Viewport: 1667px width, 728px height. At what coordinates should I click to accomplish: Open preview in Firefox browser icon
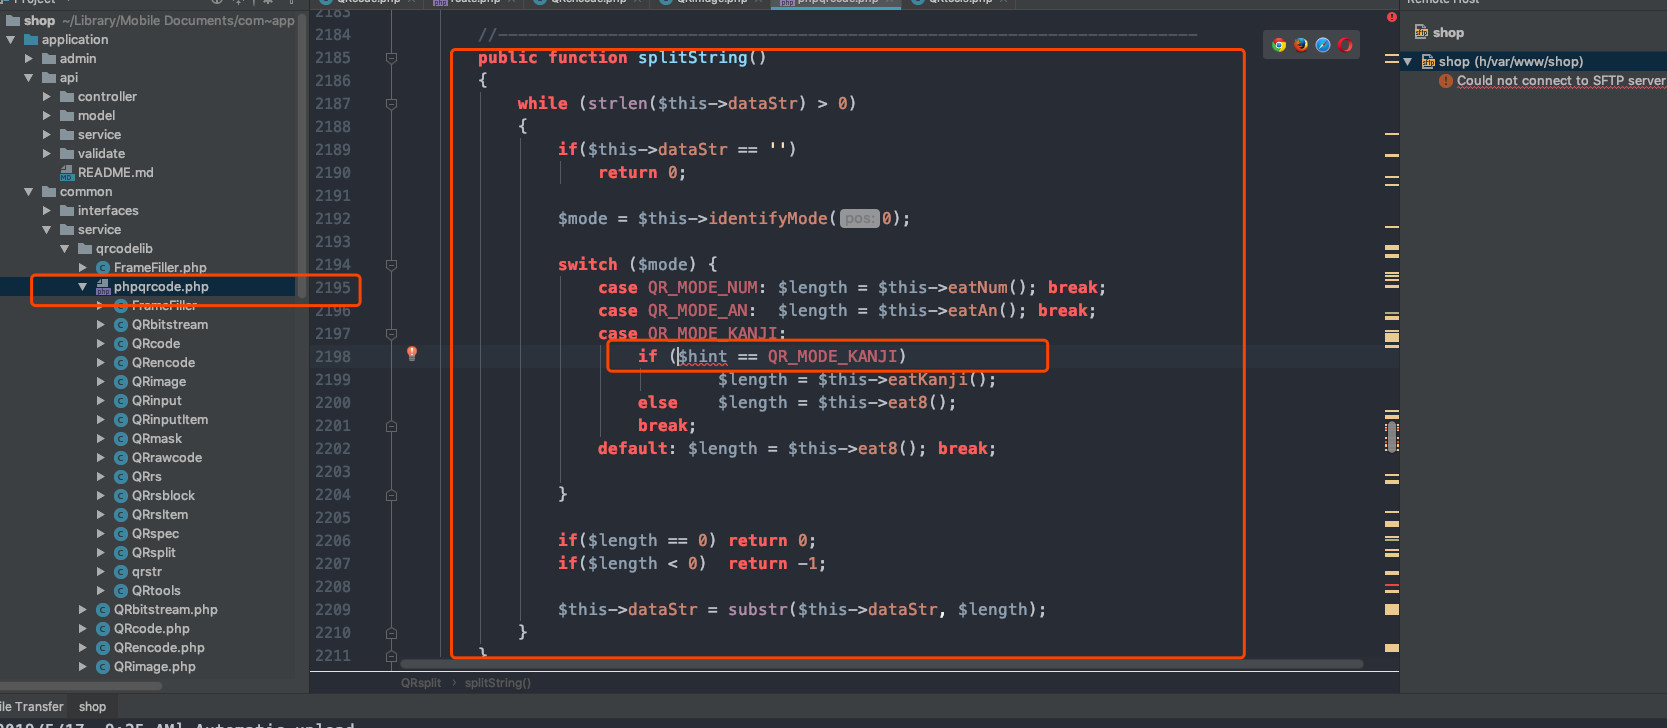coord(1301,45)
